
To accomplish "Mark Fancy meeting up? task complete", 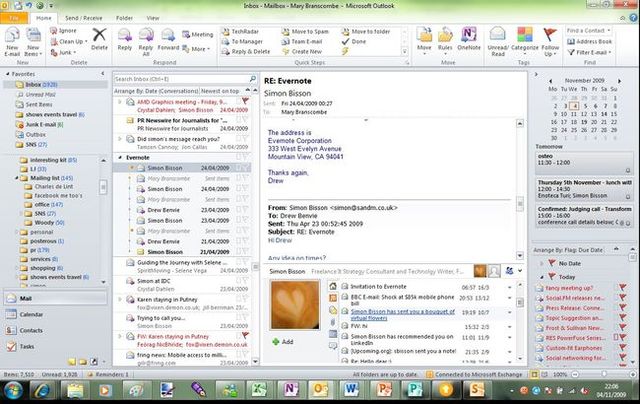I will [622, 287].
